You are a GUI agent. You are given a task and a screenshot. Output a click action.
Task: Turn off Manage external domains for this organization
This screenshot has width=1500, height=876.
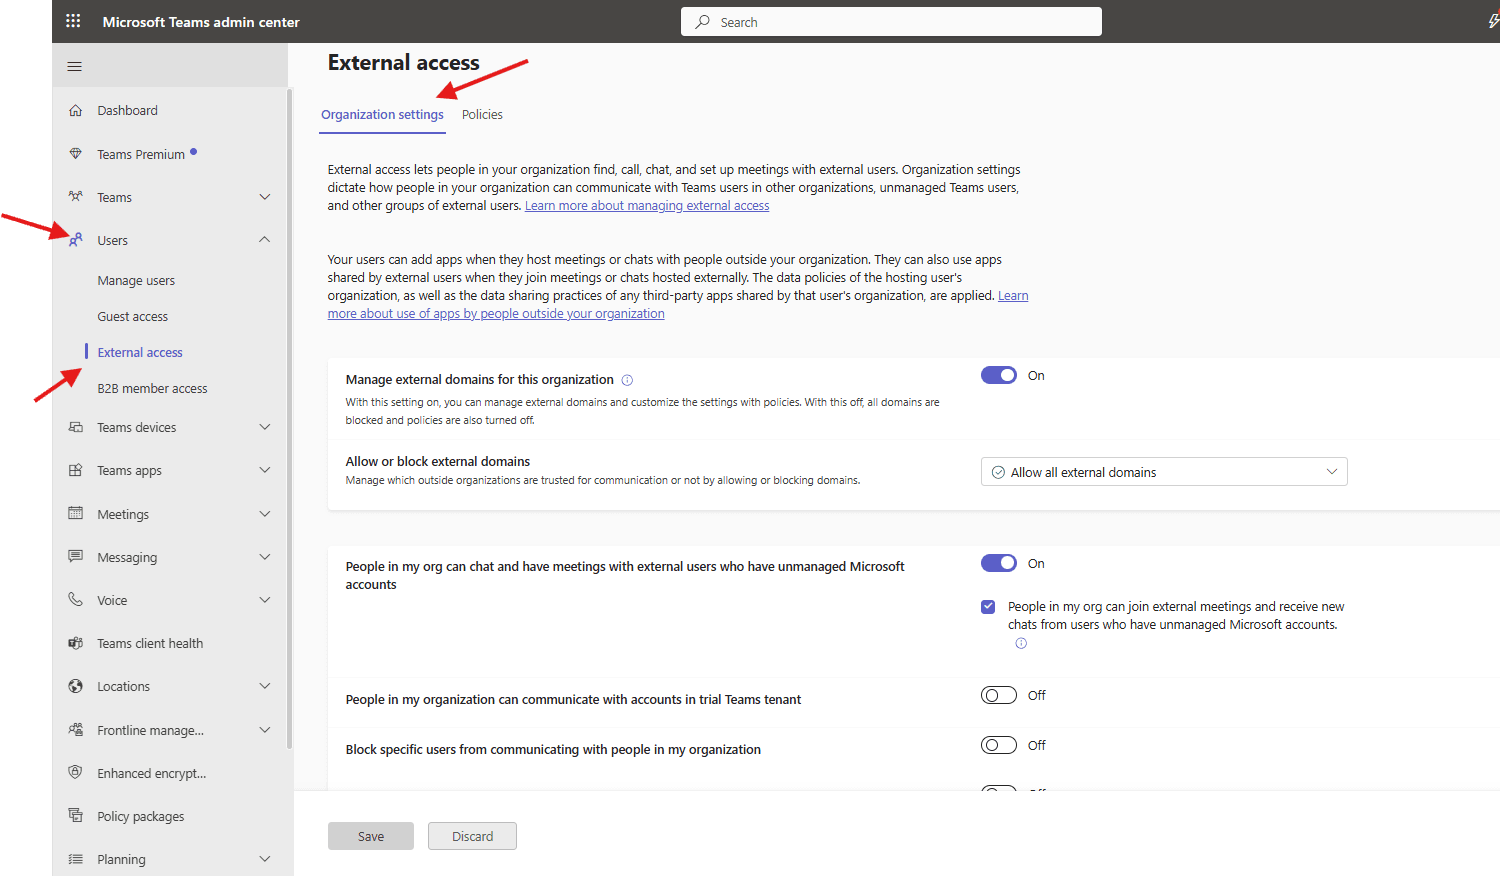[x=998, y=375]
